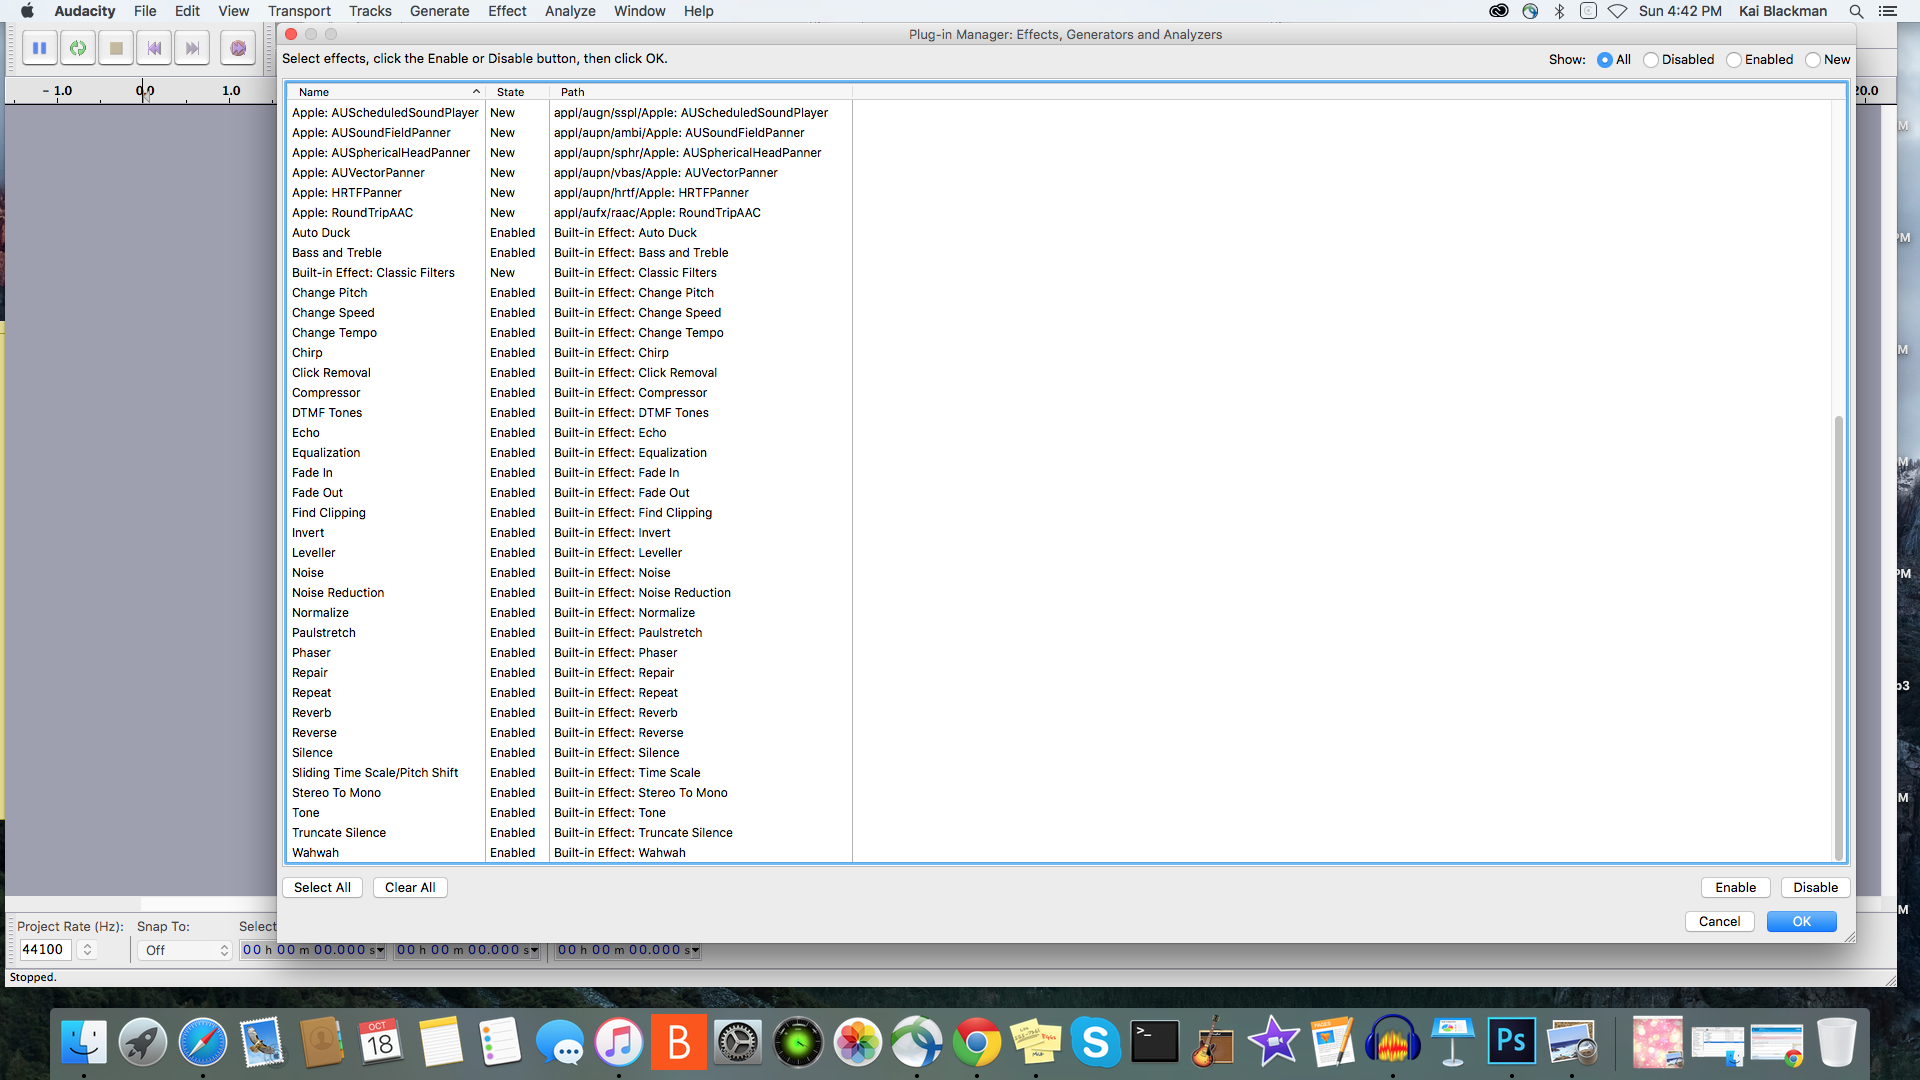Open System Preferences gear in dock
The height and width of the screenshot is (1080, 1920).
tap(738, 1042)
